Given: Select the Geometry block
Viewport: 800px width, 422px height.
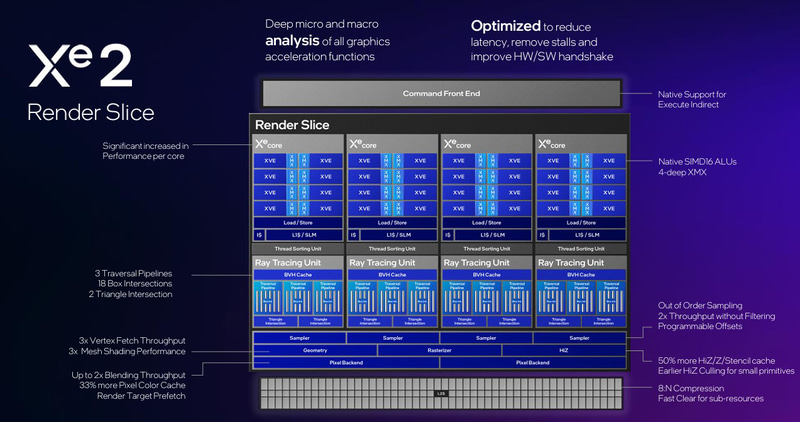Looking at the screenshot, I should 315,351.
